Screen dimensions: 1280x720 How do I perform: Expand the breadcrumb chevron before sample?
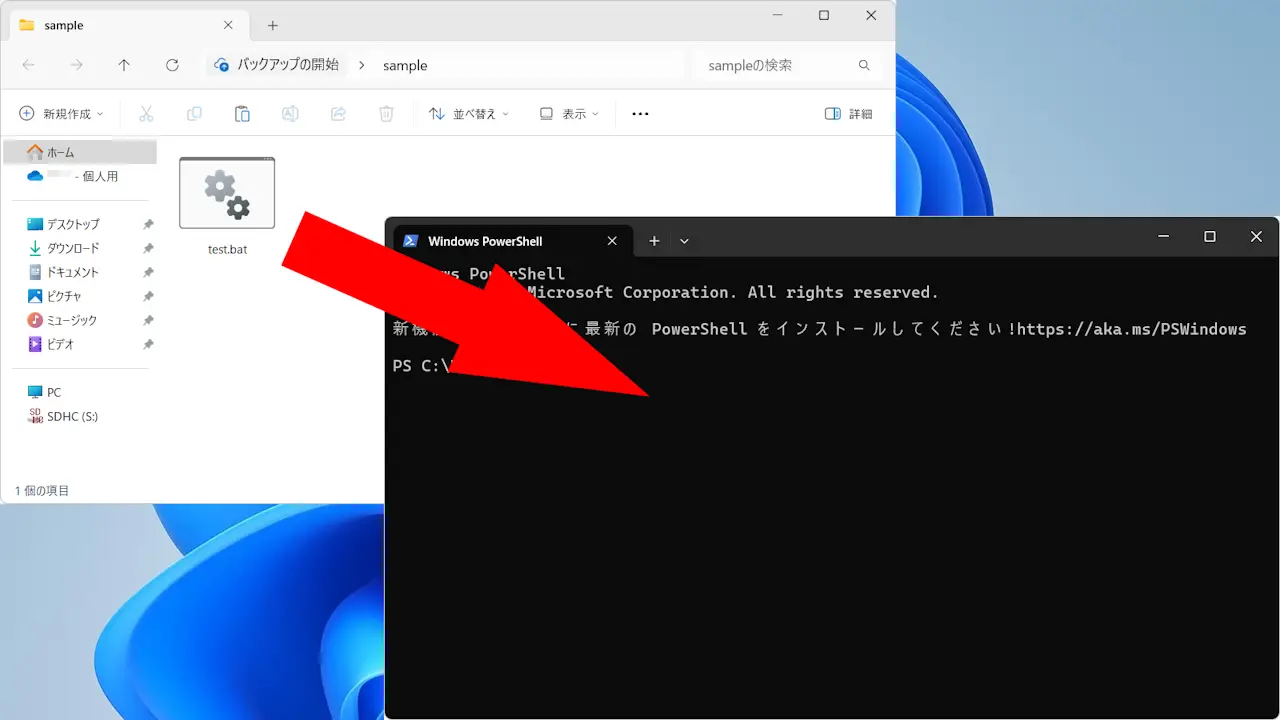pos(361,65)
